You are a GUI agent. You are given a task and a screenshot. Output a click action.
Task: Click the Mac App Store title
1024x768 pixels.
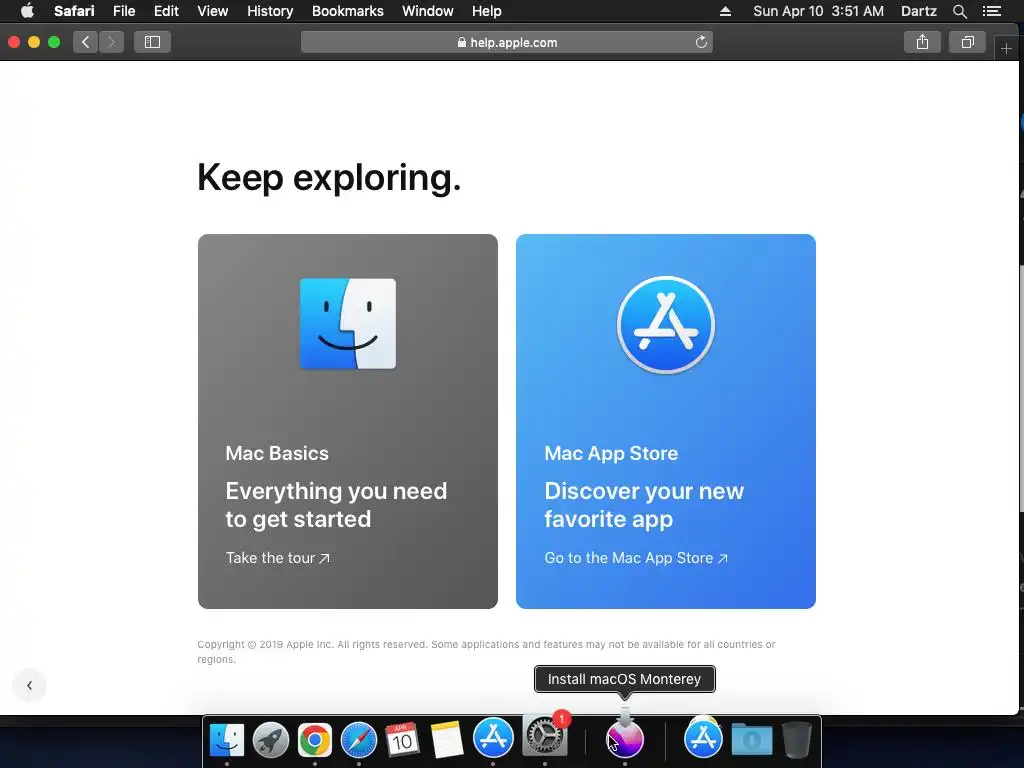(x=611, y=453)
